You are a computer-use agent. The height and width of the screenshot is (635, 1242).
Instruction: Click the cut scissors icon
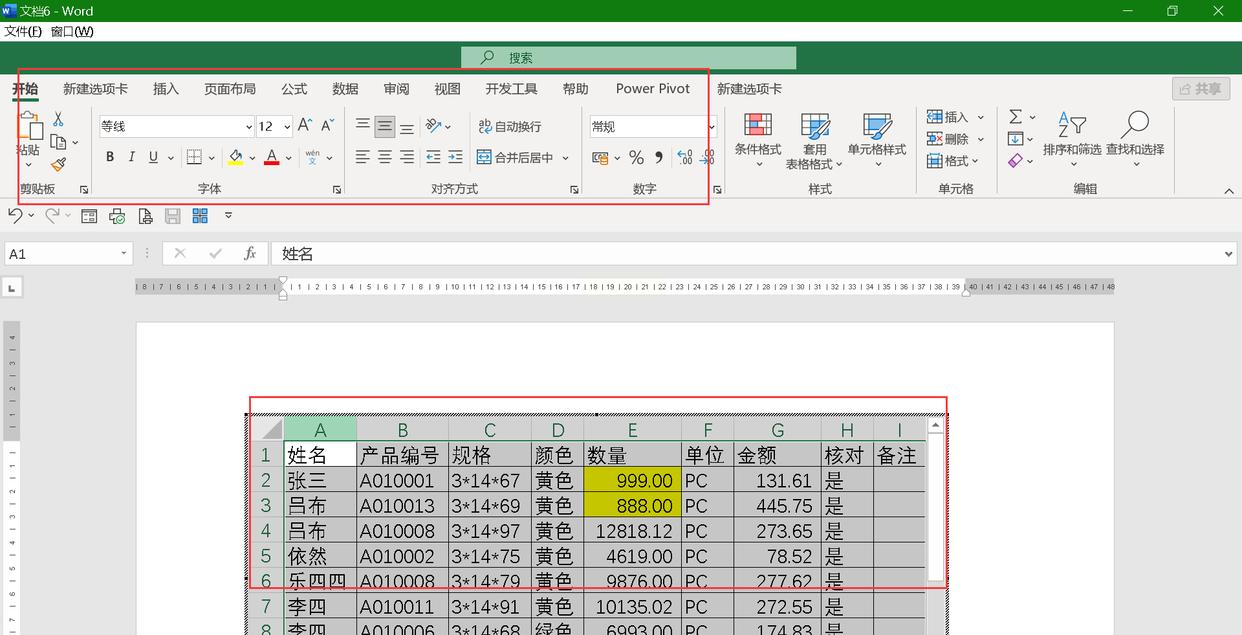[x=58, y=119]
